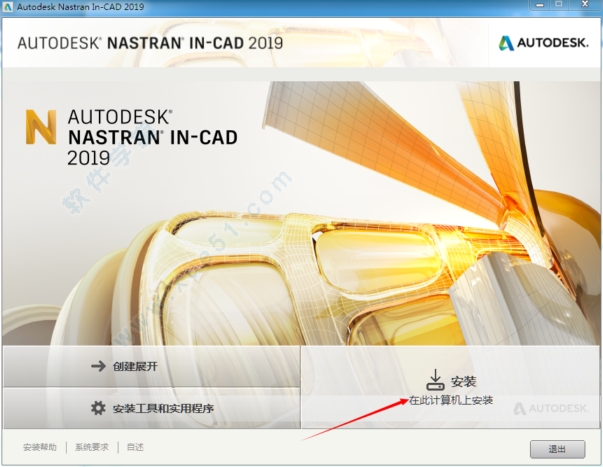Minimize the installer window
Screen dimensions: 603x467
click(x=540, y=5)
